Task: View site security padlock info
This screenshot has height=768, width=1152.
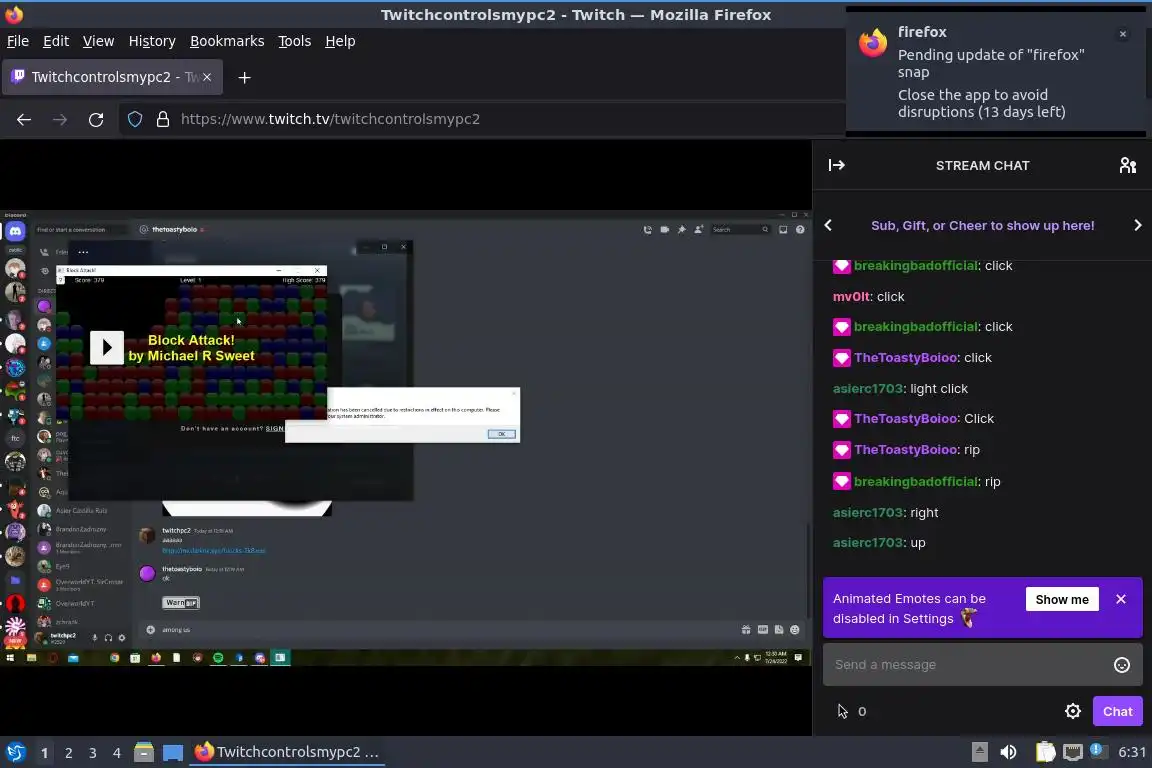Action: coord(163,119)
